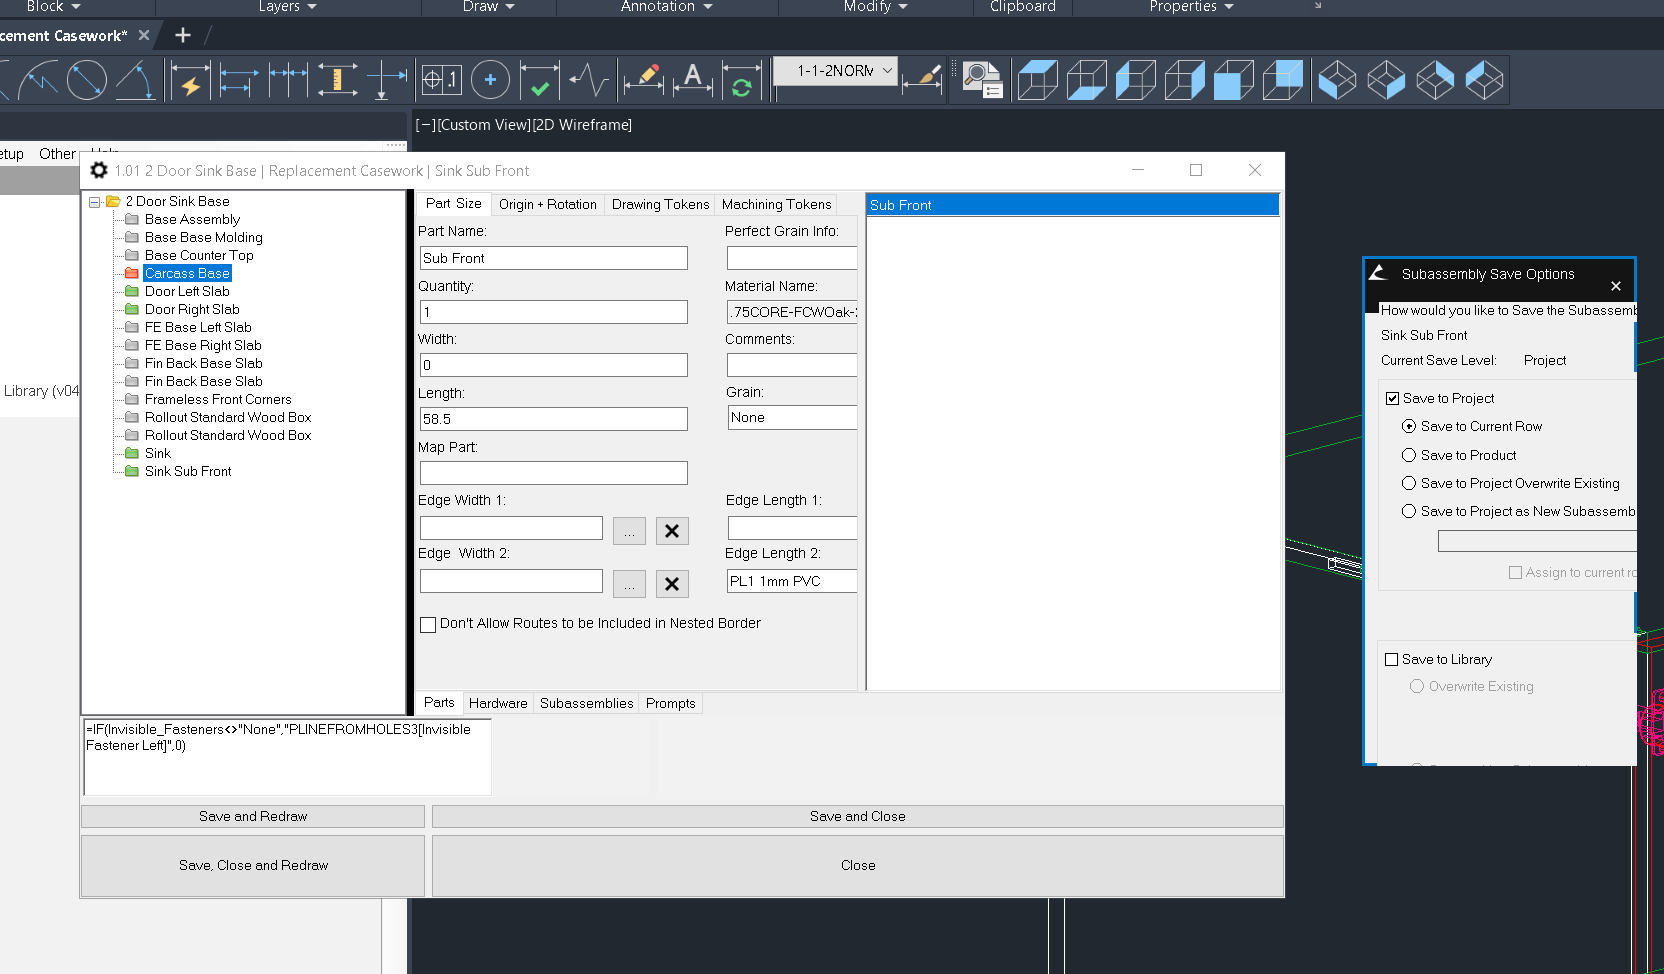Click into the Length input field
The width and height of the screenshot is (1664, 974).
[553, 419]
